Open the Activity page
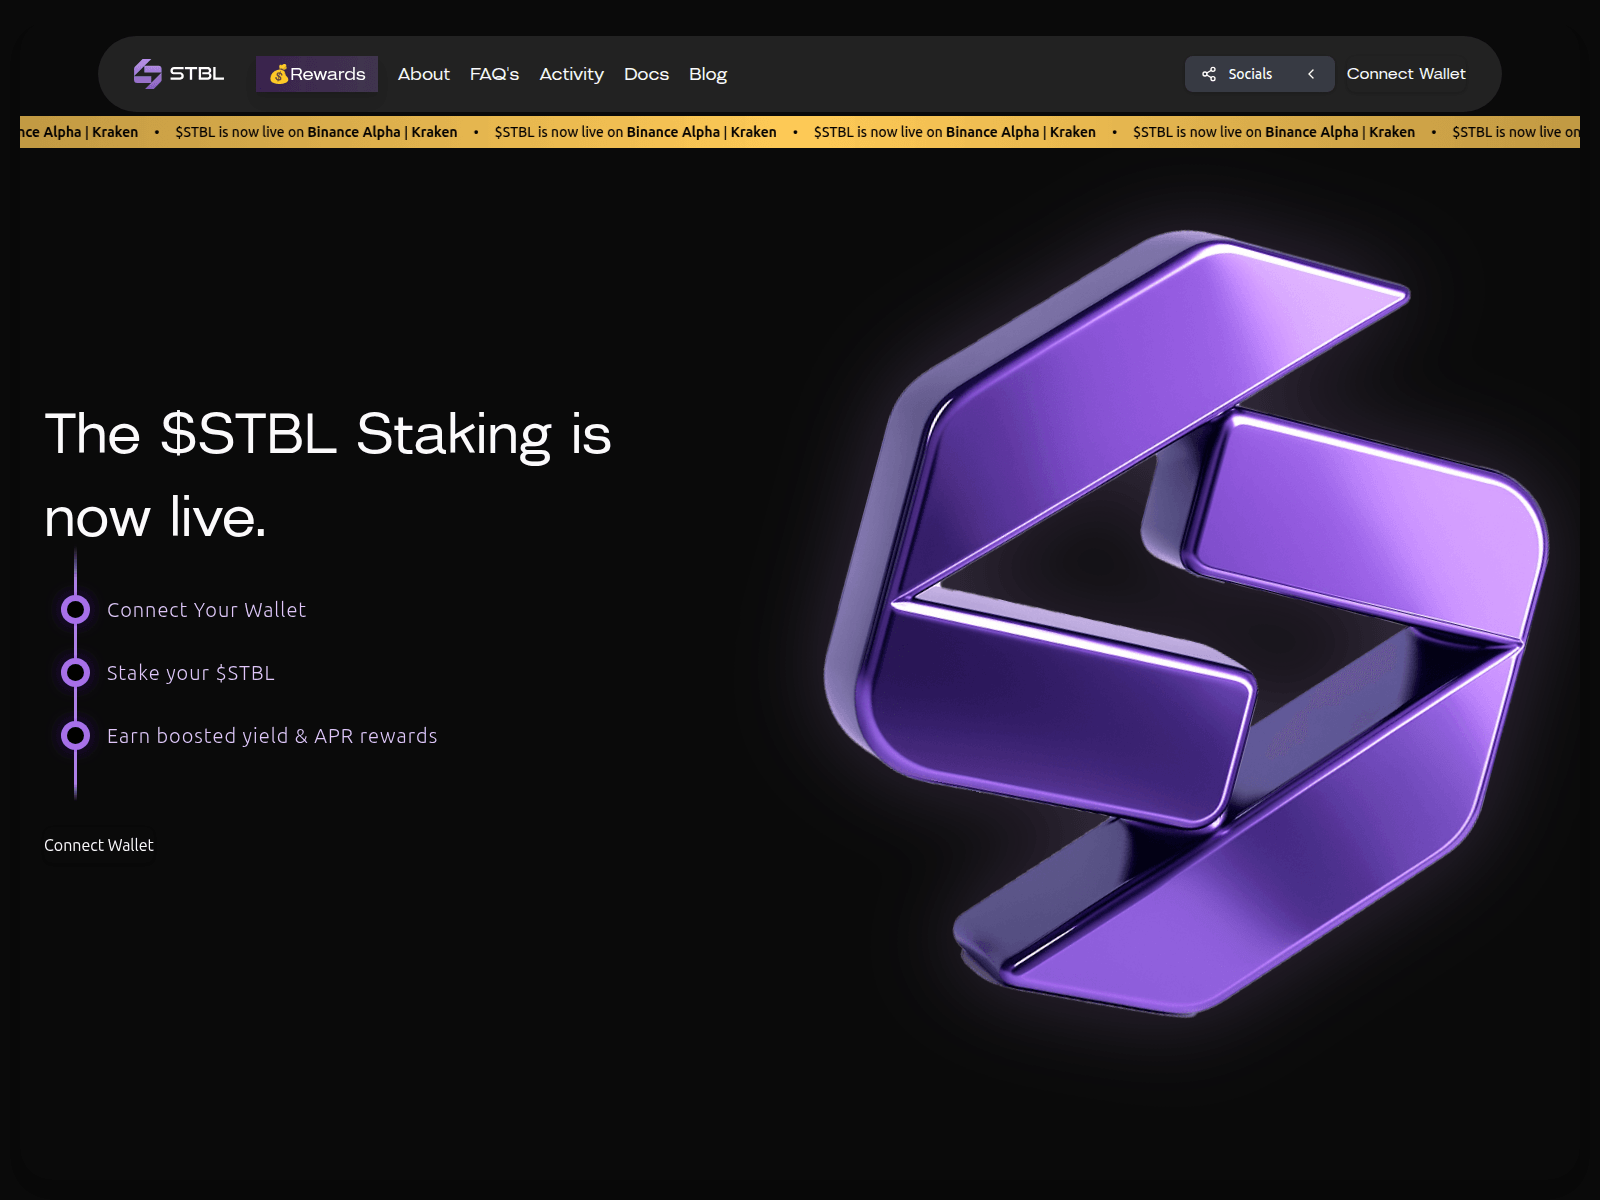Viewport: 1600px width, 1200px height. coord(571,74)
